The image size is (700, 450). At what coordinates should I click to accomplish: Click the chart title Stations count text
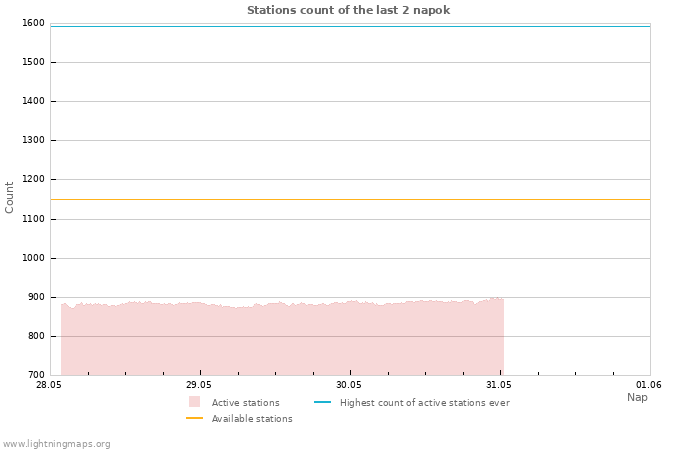click(x=348, y=10)
